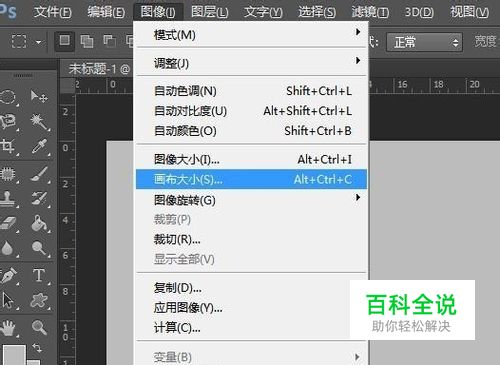Open the 图层(L) menu
The width and height of the screenshot is (500, 365).
click(x=210, y=12)
